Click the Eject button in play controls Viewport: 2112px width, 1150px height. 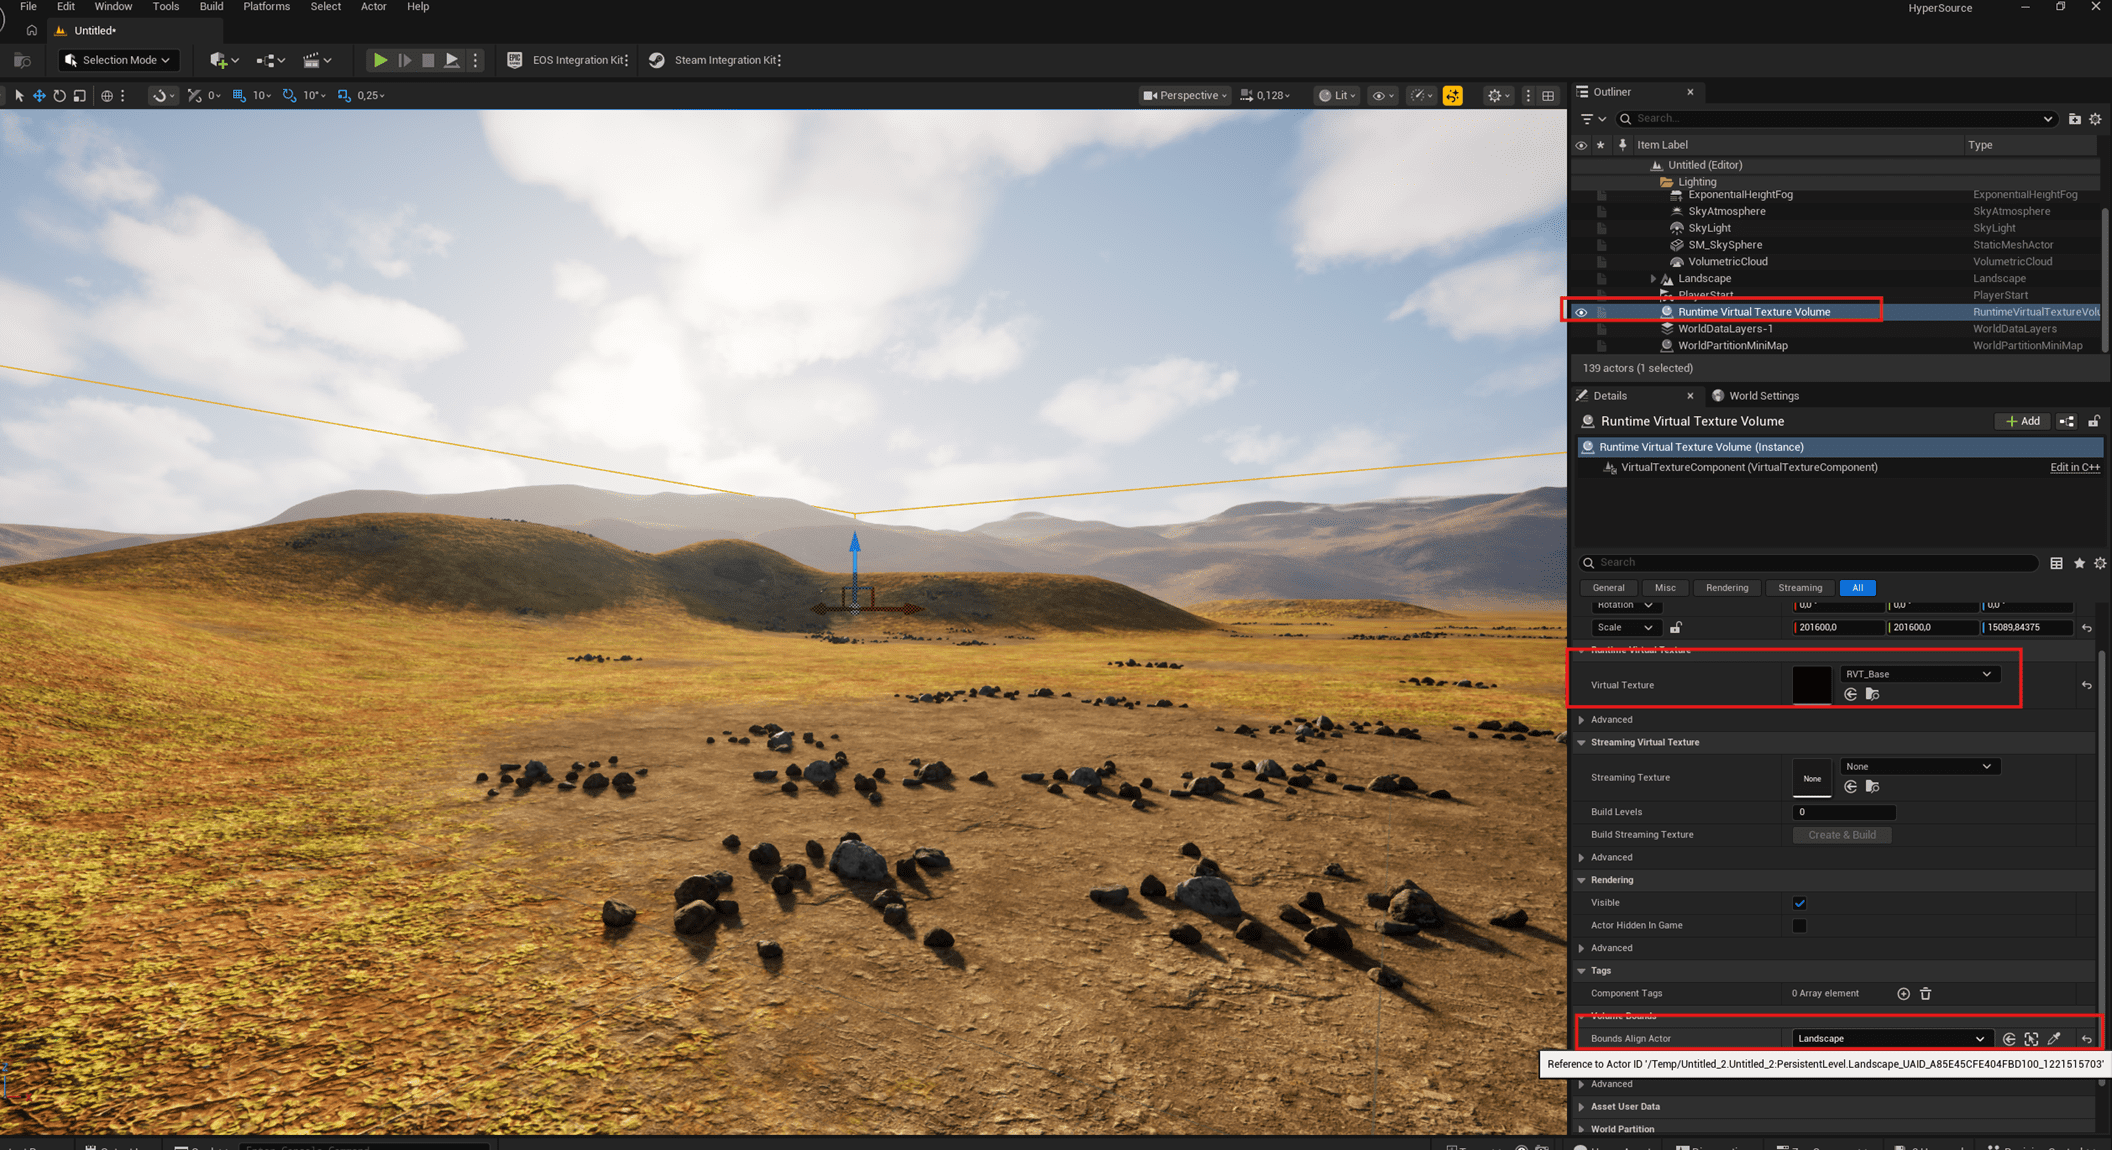[452, 60]
